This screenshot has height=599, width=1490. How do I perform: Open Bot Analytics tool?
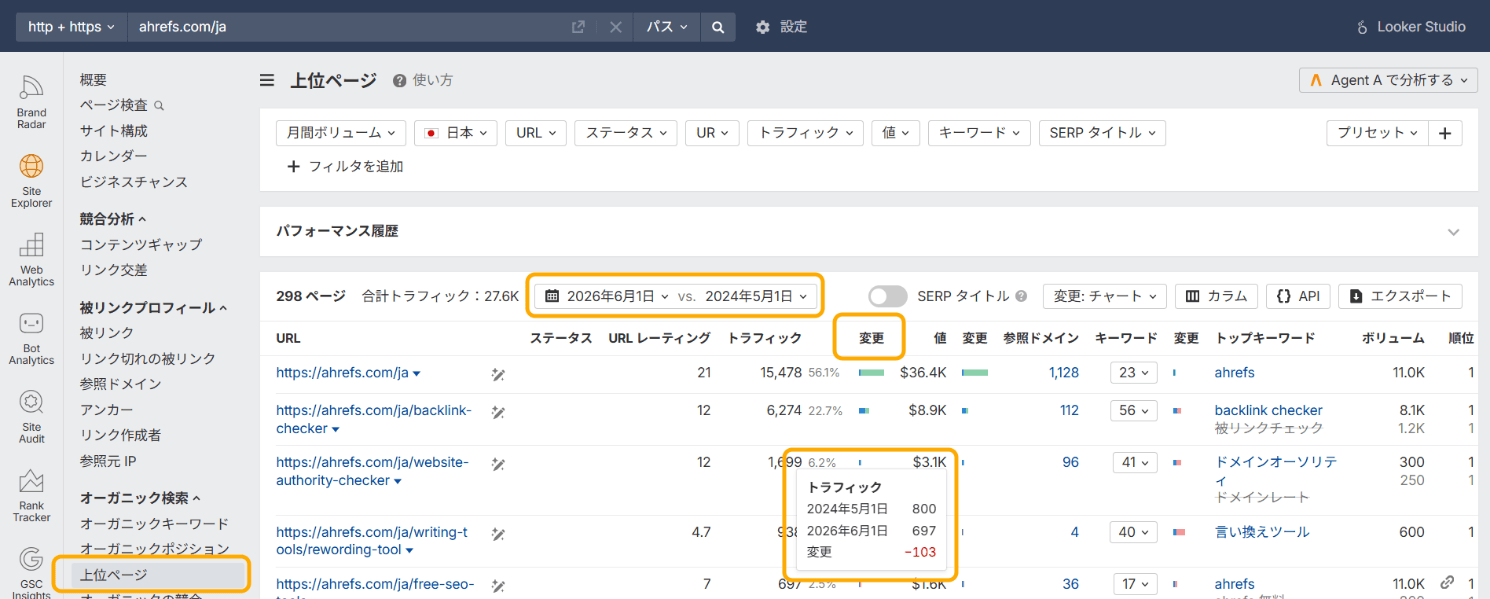click(31, 339)
